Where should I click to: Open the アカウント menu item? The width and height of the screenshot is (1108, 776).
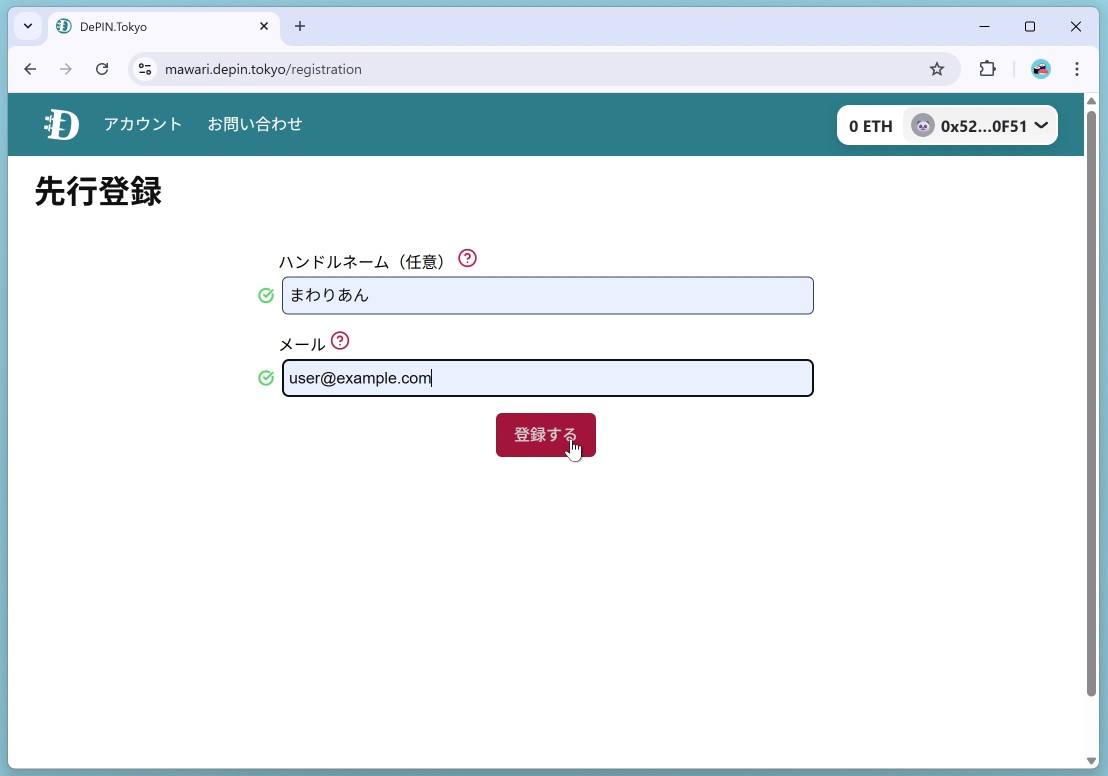tap(143, 124)
